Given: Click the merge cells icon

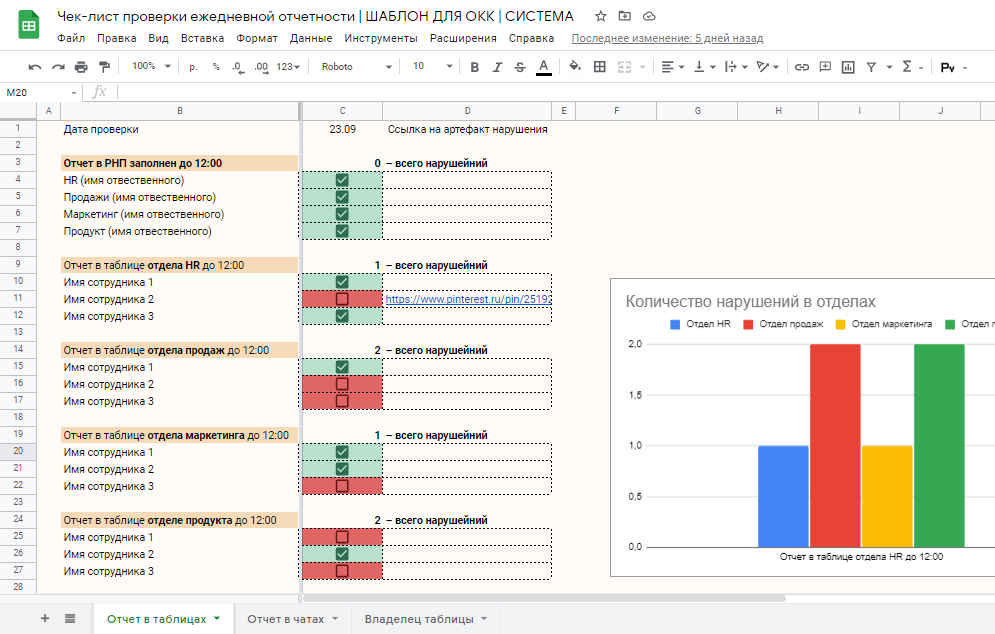Looking at the screenshot, I should pyautogui.click(x=624, y=67).
